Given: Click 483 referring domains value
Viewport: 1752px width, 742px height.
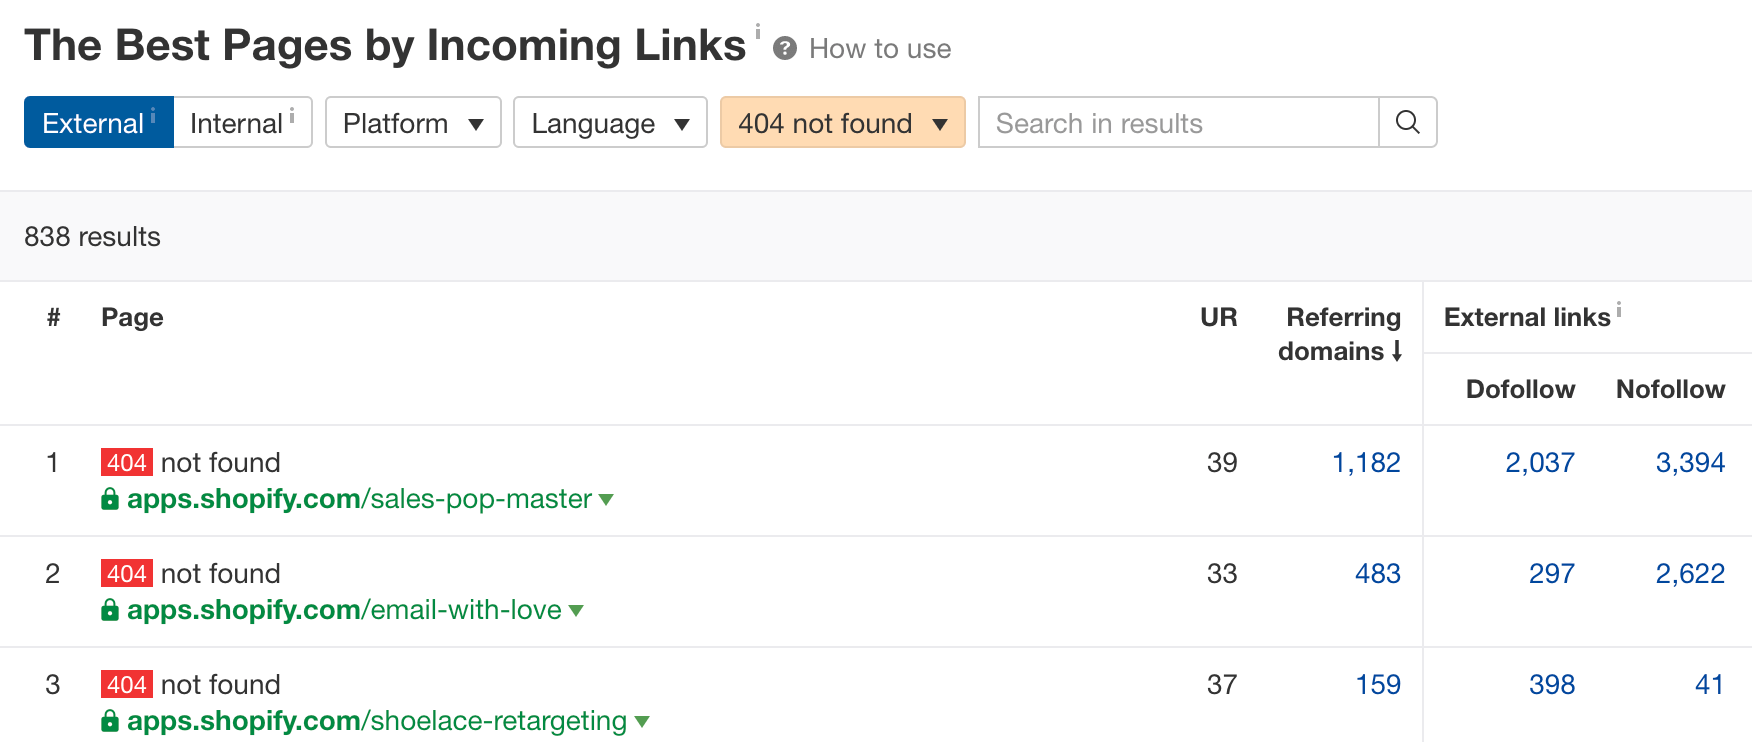Looking at the screenshot, I should click(x=1378, y=573).
